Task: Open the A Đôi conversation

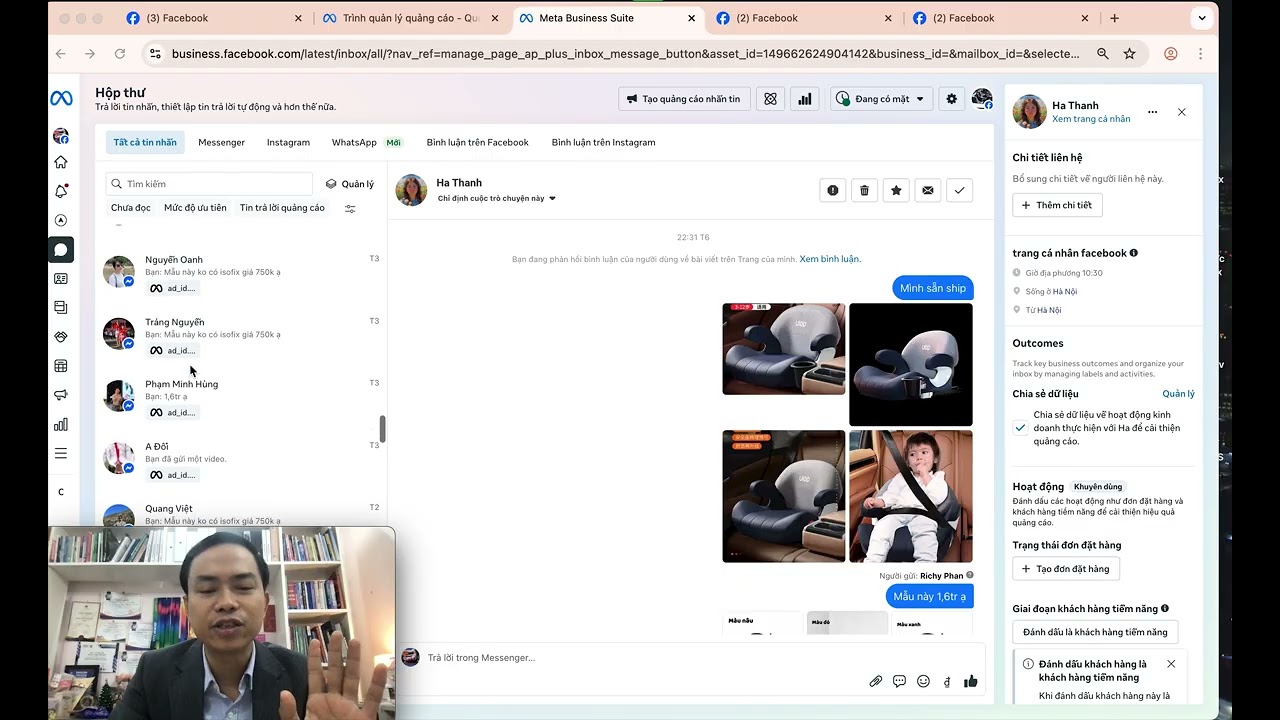Action: [241, 459]
